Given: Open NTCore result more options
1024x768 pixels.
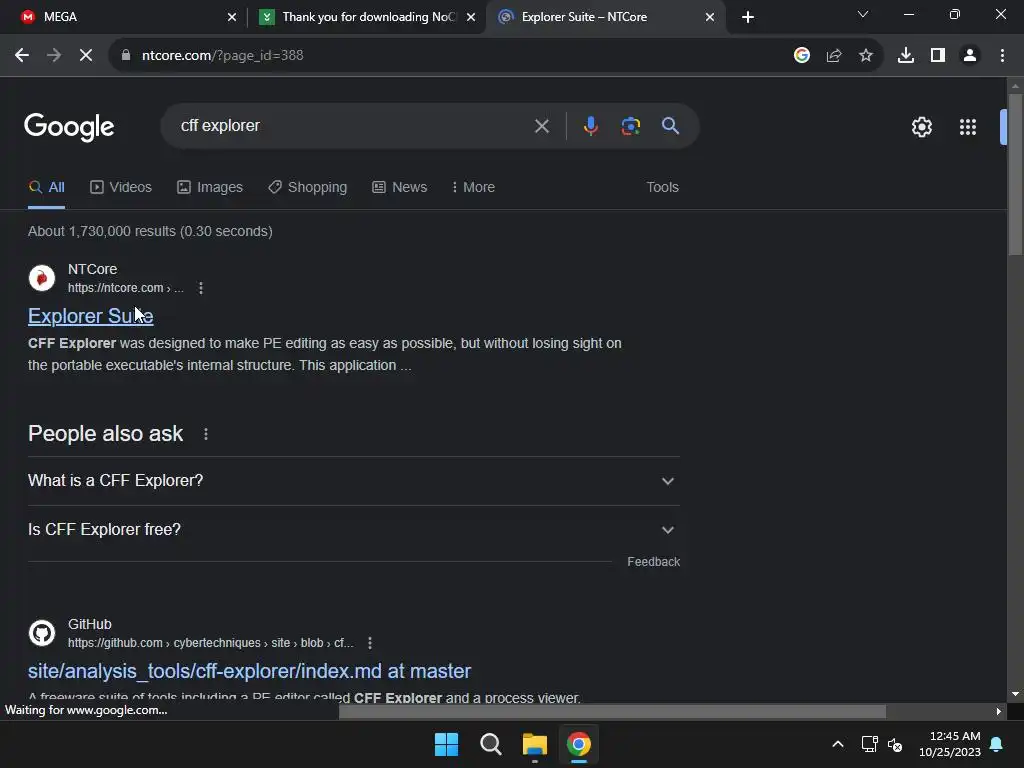Looking at the screenshot, I should coord(200,288).
